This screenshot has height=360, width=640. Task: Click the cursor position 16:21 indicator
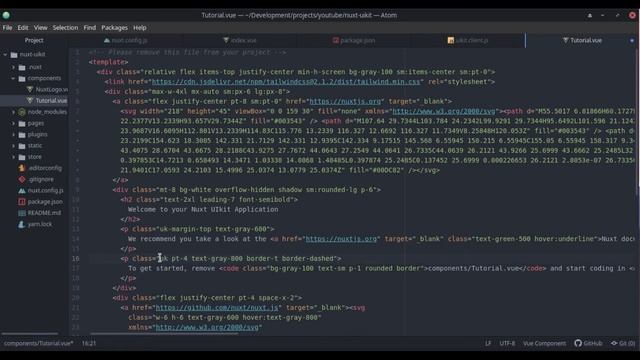click(89, 343)
